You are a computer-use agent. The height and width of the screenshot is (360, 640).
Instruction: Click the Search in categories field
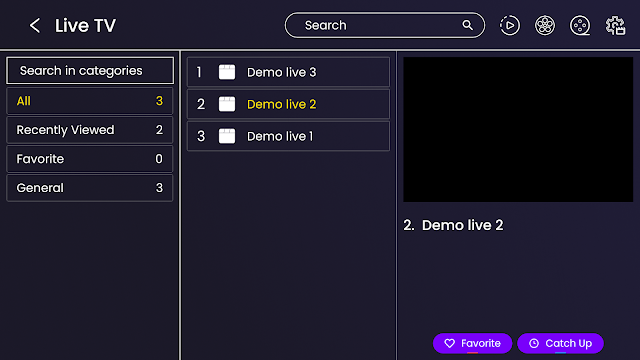pyautogui.click(x=90, y=71)
